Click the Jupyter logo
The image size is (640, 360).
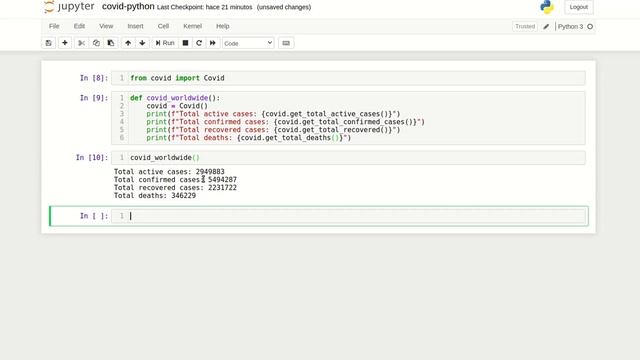tap(69, 7)
